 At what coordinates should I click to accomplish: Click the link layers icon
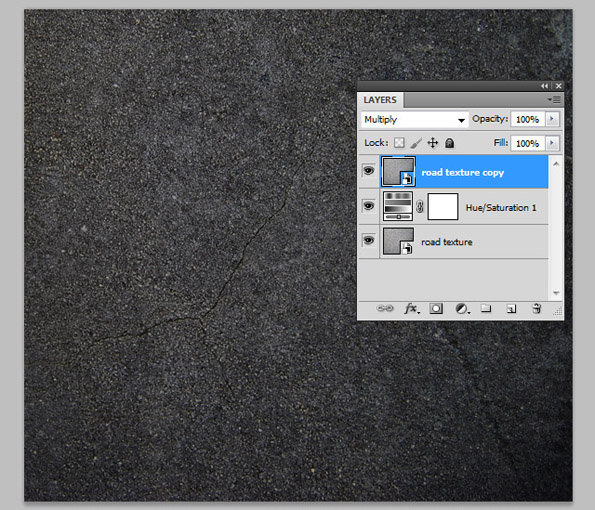coord(385,309)
